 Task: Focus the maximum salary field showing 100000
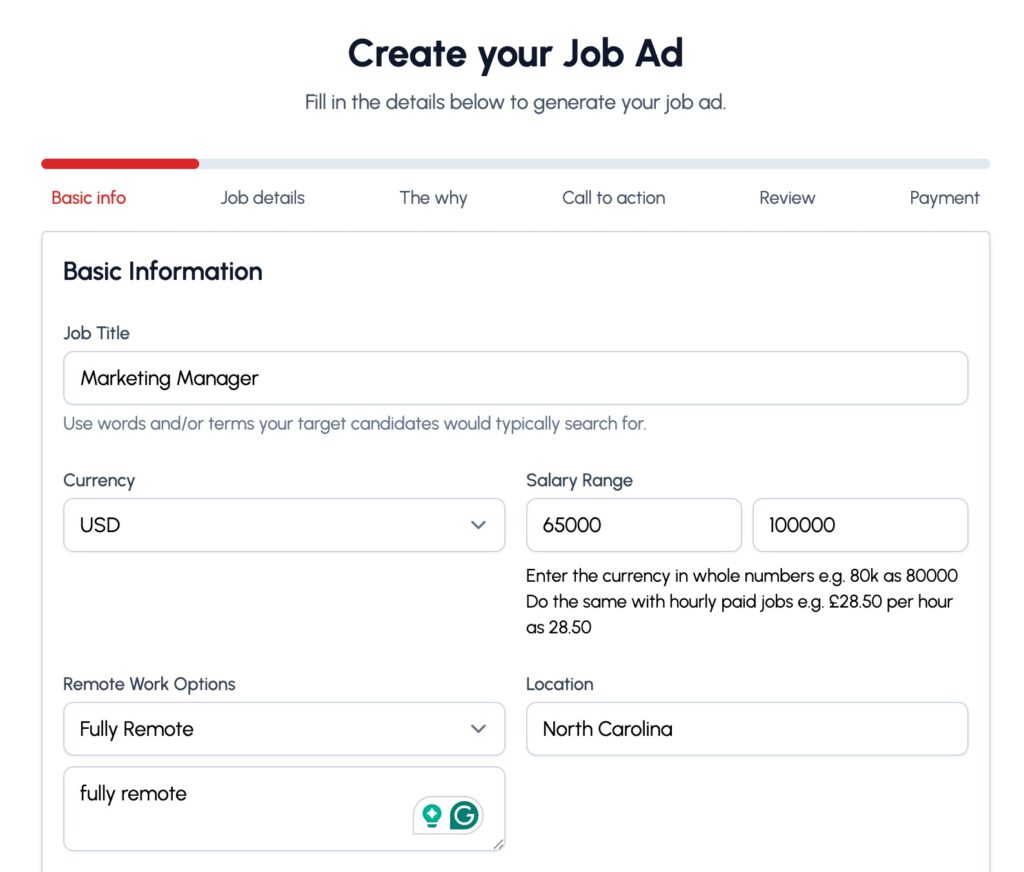[x=859, y=525]
